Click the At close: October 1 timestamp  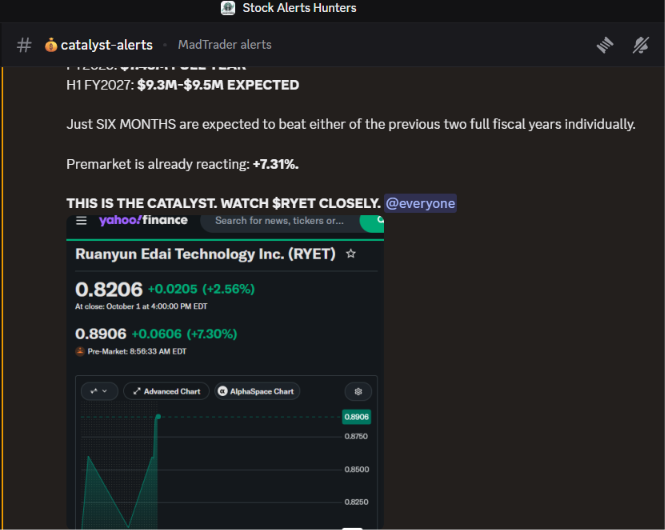[x=141, y=307]
